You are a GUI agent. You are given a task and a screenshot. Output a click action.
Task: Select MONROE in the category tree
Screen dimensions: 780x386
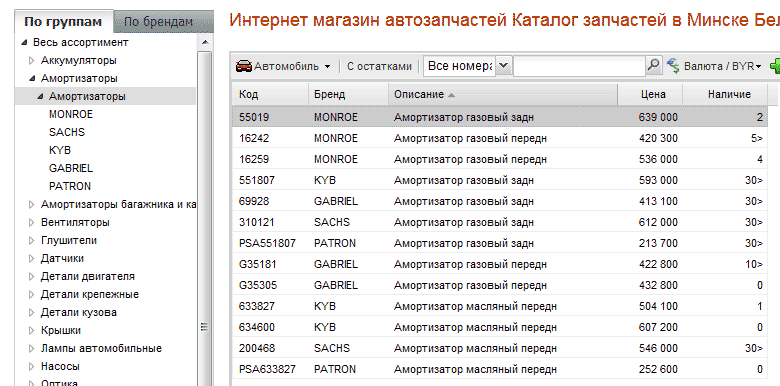click(71, 114)
